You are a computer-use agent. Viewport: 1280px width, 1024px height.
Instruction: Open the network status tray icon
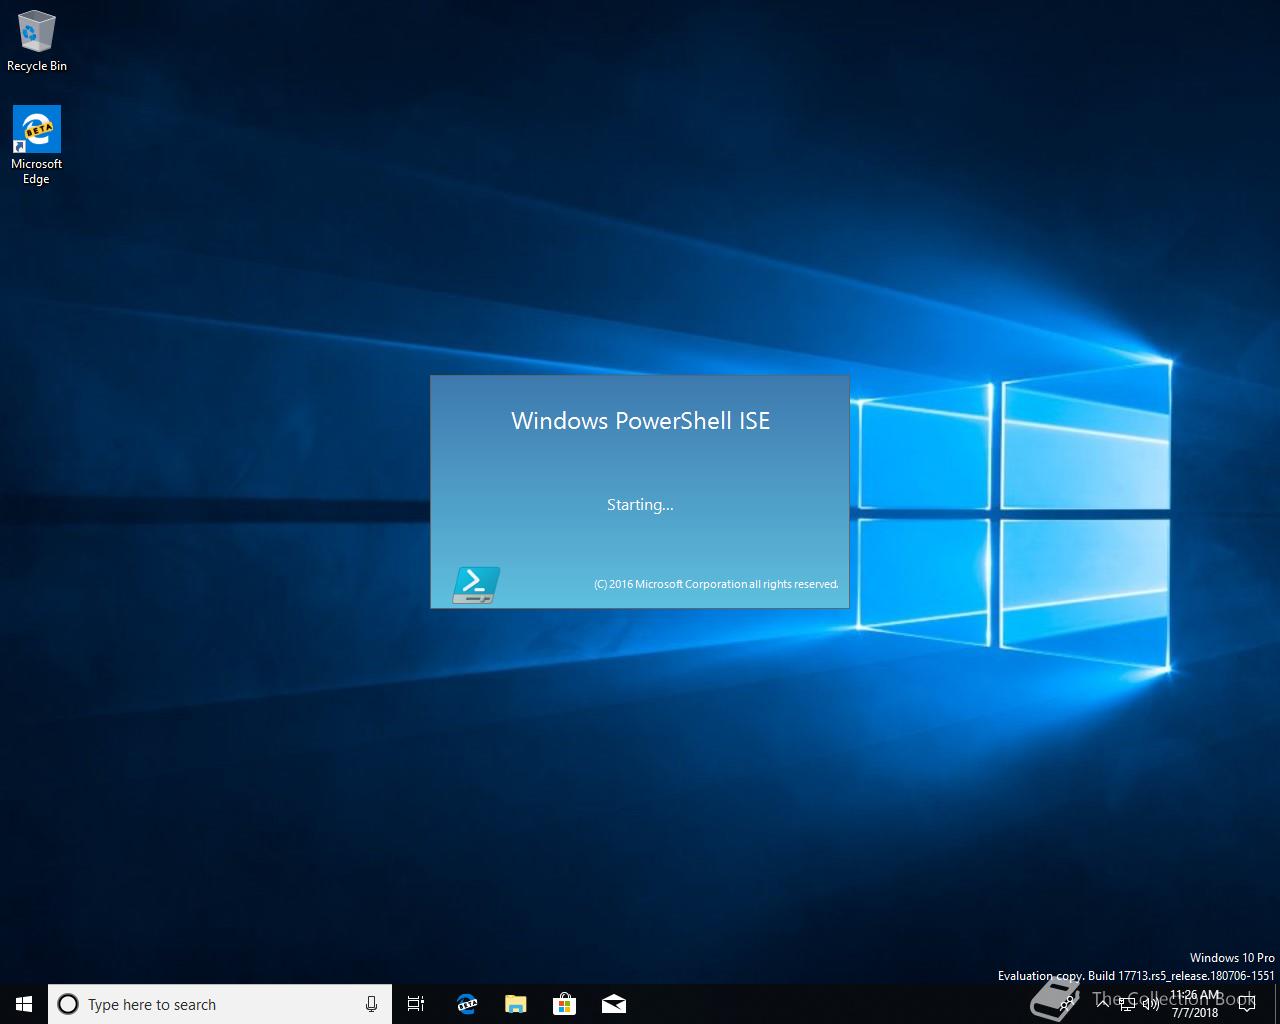point(1127,1004)
